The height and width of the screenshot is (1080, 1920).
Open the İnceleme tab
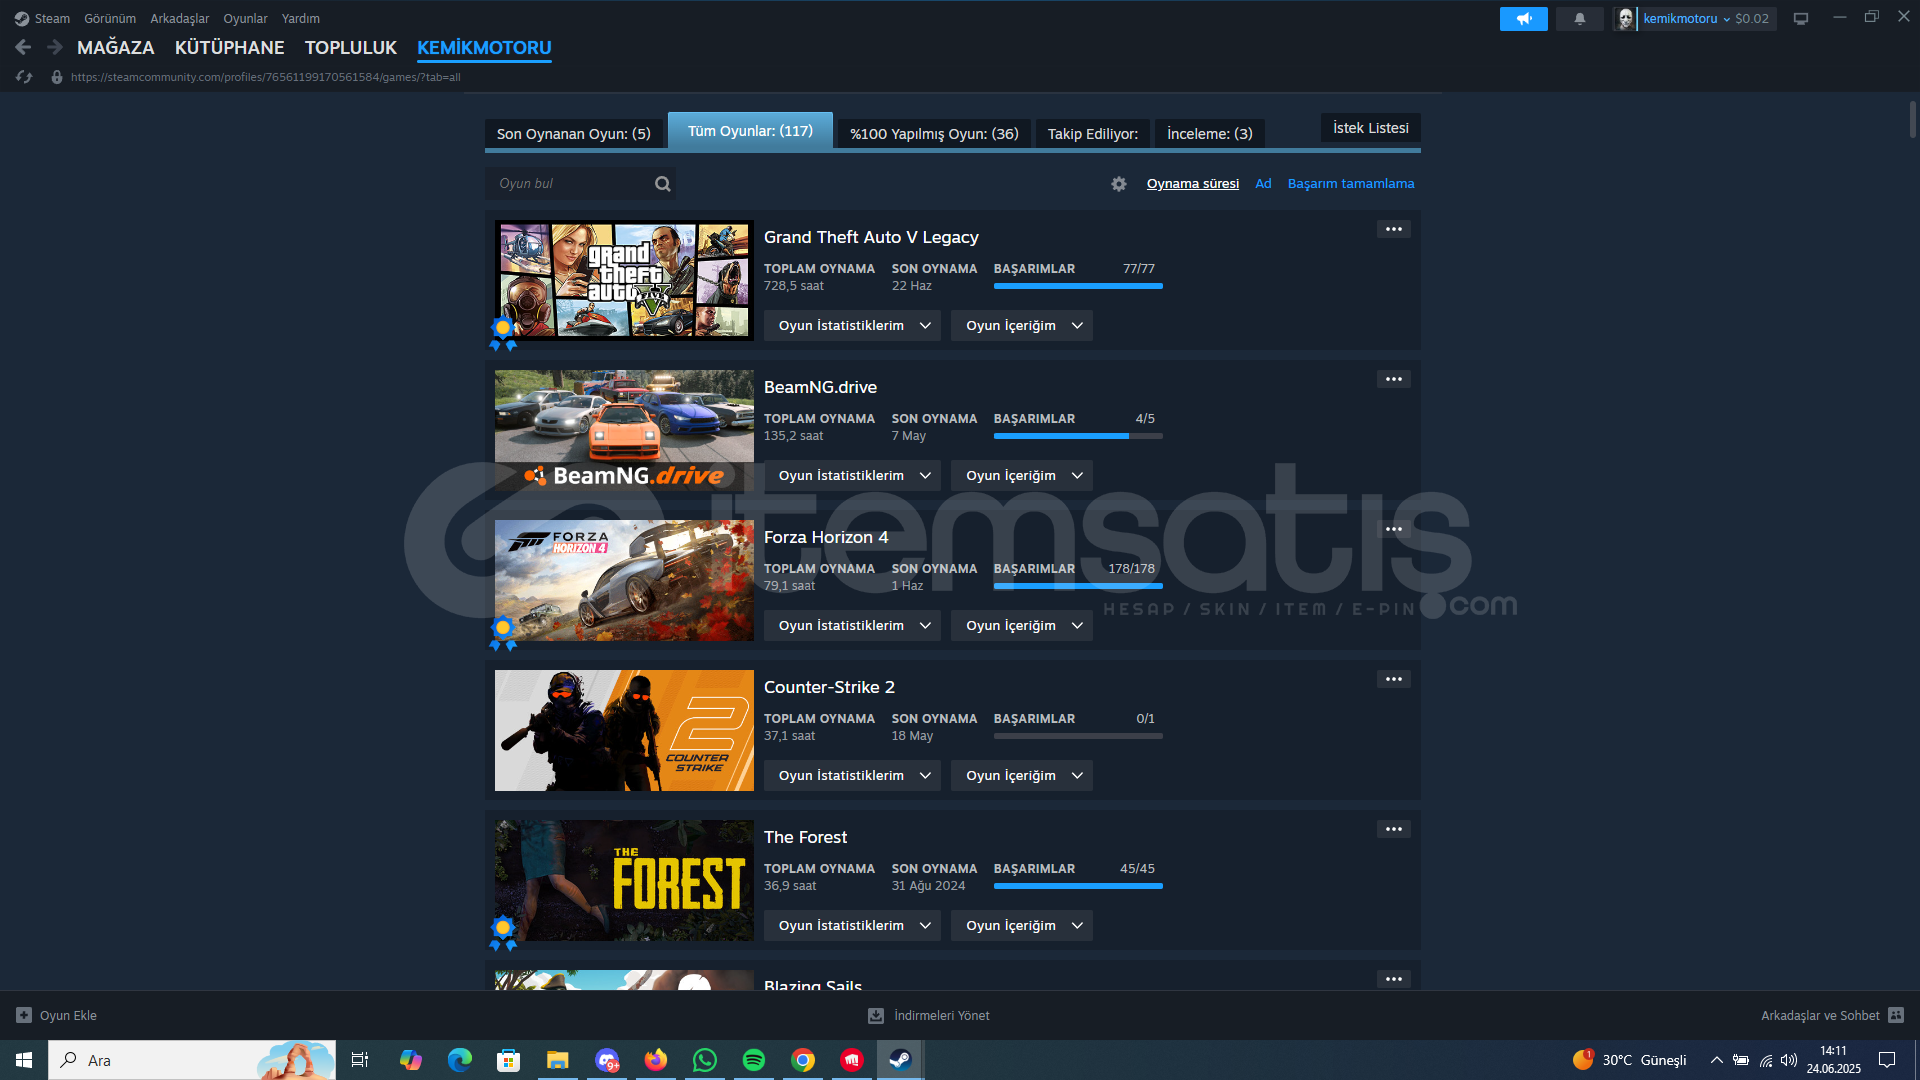(1210, 134)
